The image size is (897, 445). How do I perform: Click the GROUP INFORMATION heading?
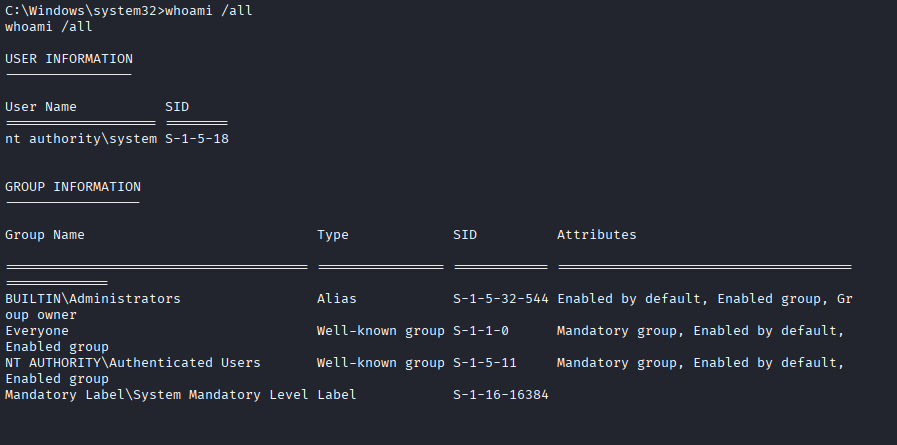click(73, 187)
